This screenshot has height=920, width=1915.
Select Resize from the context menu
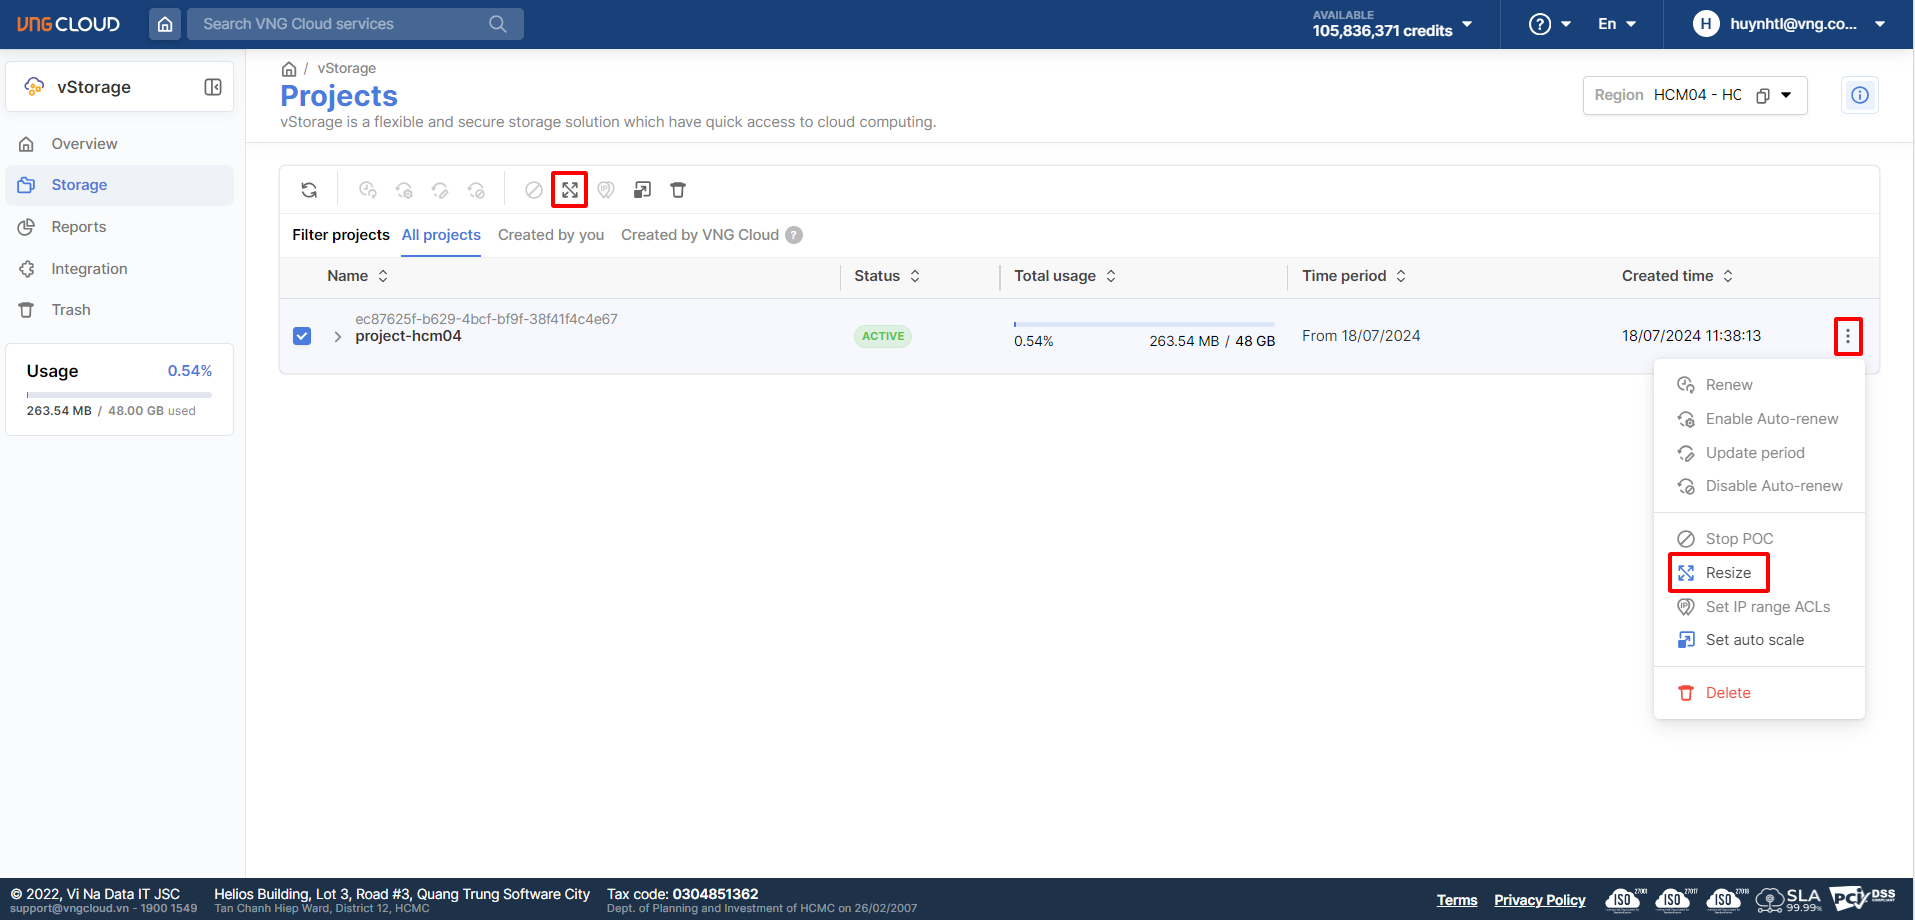tap(1727, 573)
